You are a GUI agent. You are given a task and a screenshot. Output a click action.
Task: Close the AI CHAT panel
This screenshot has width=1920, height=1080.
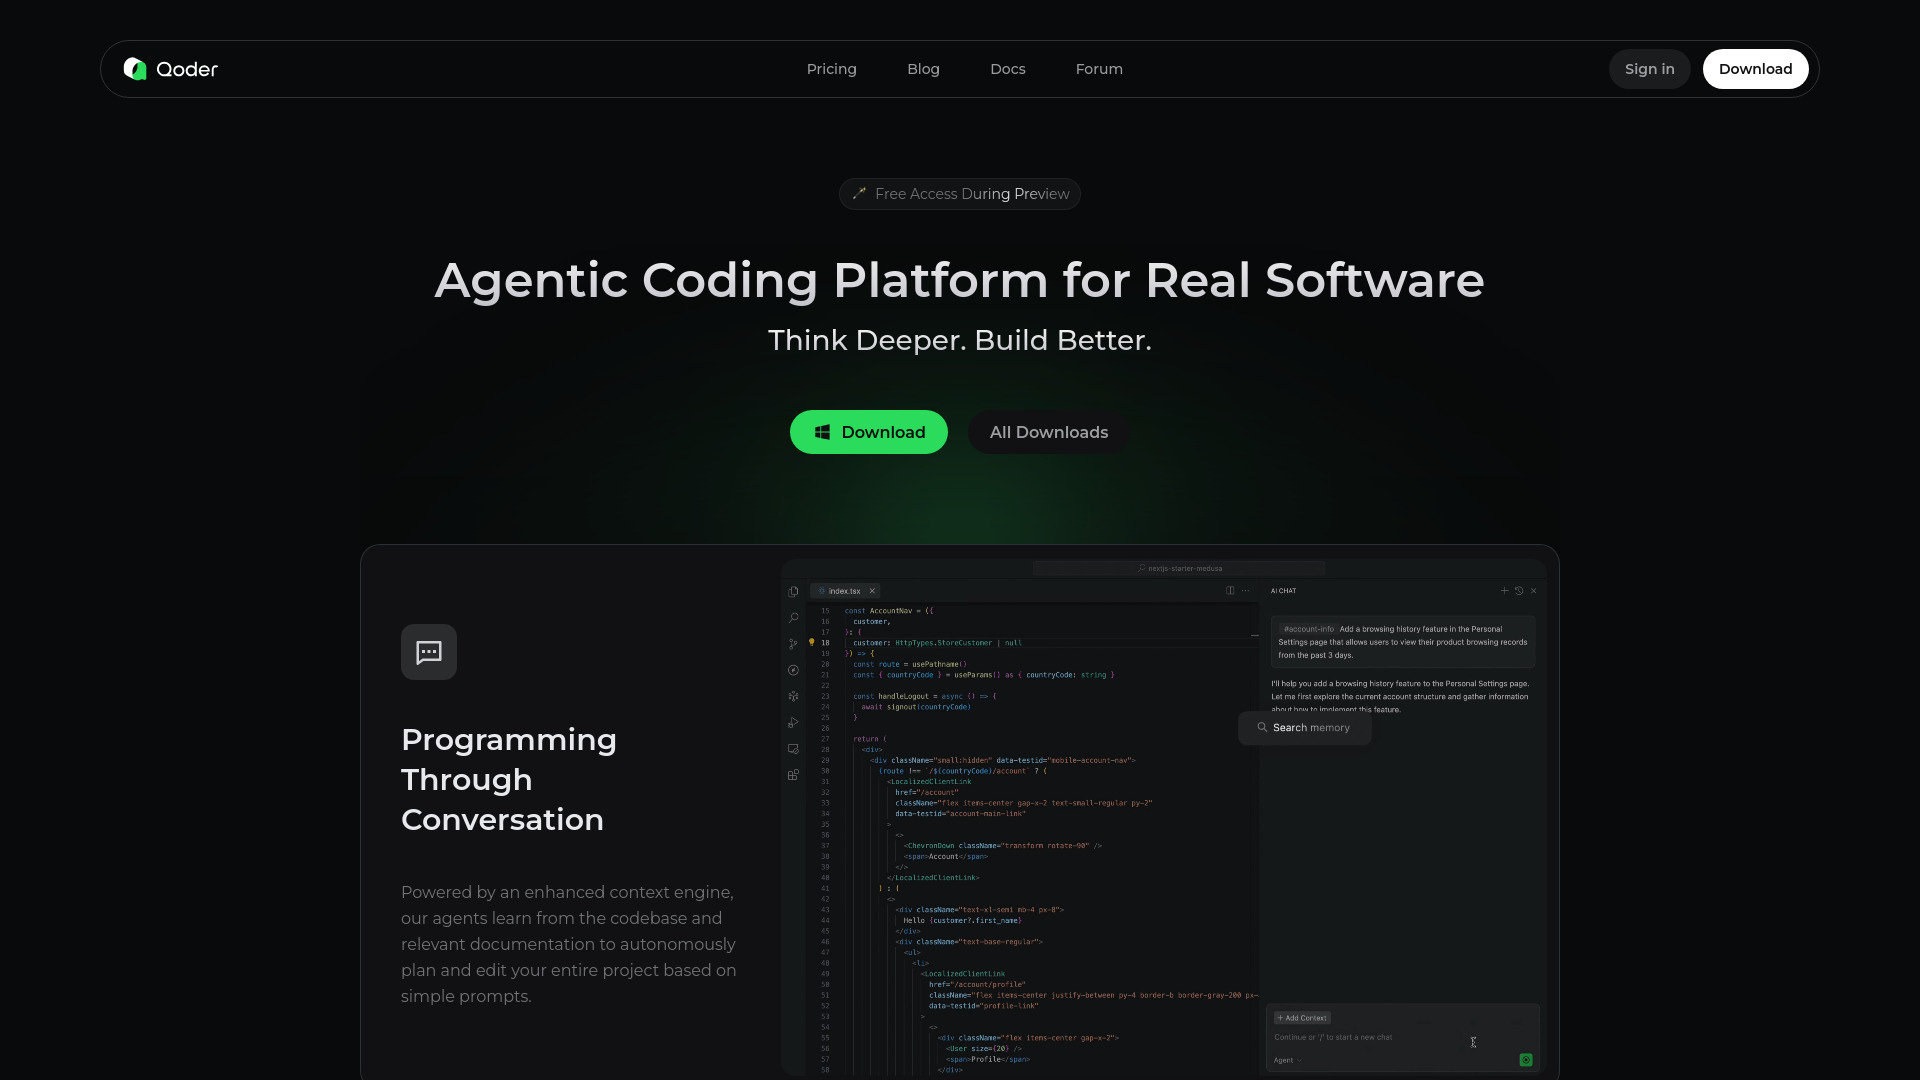tap(1533, 591)
